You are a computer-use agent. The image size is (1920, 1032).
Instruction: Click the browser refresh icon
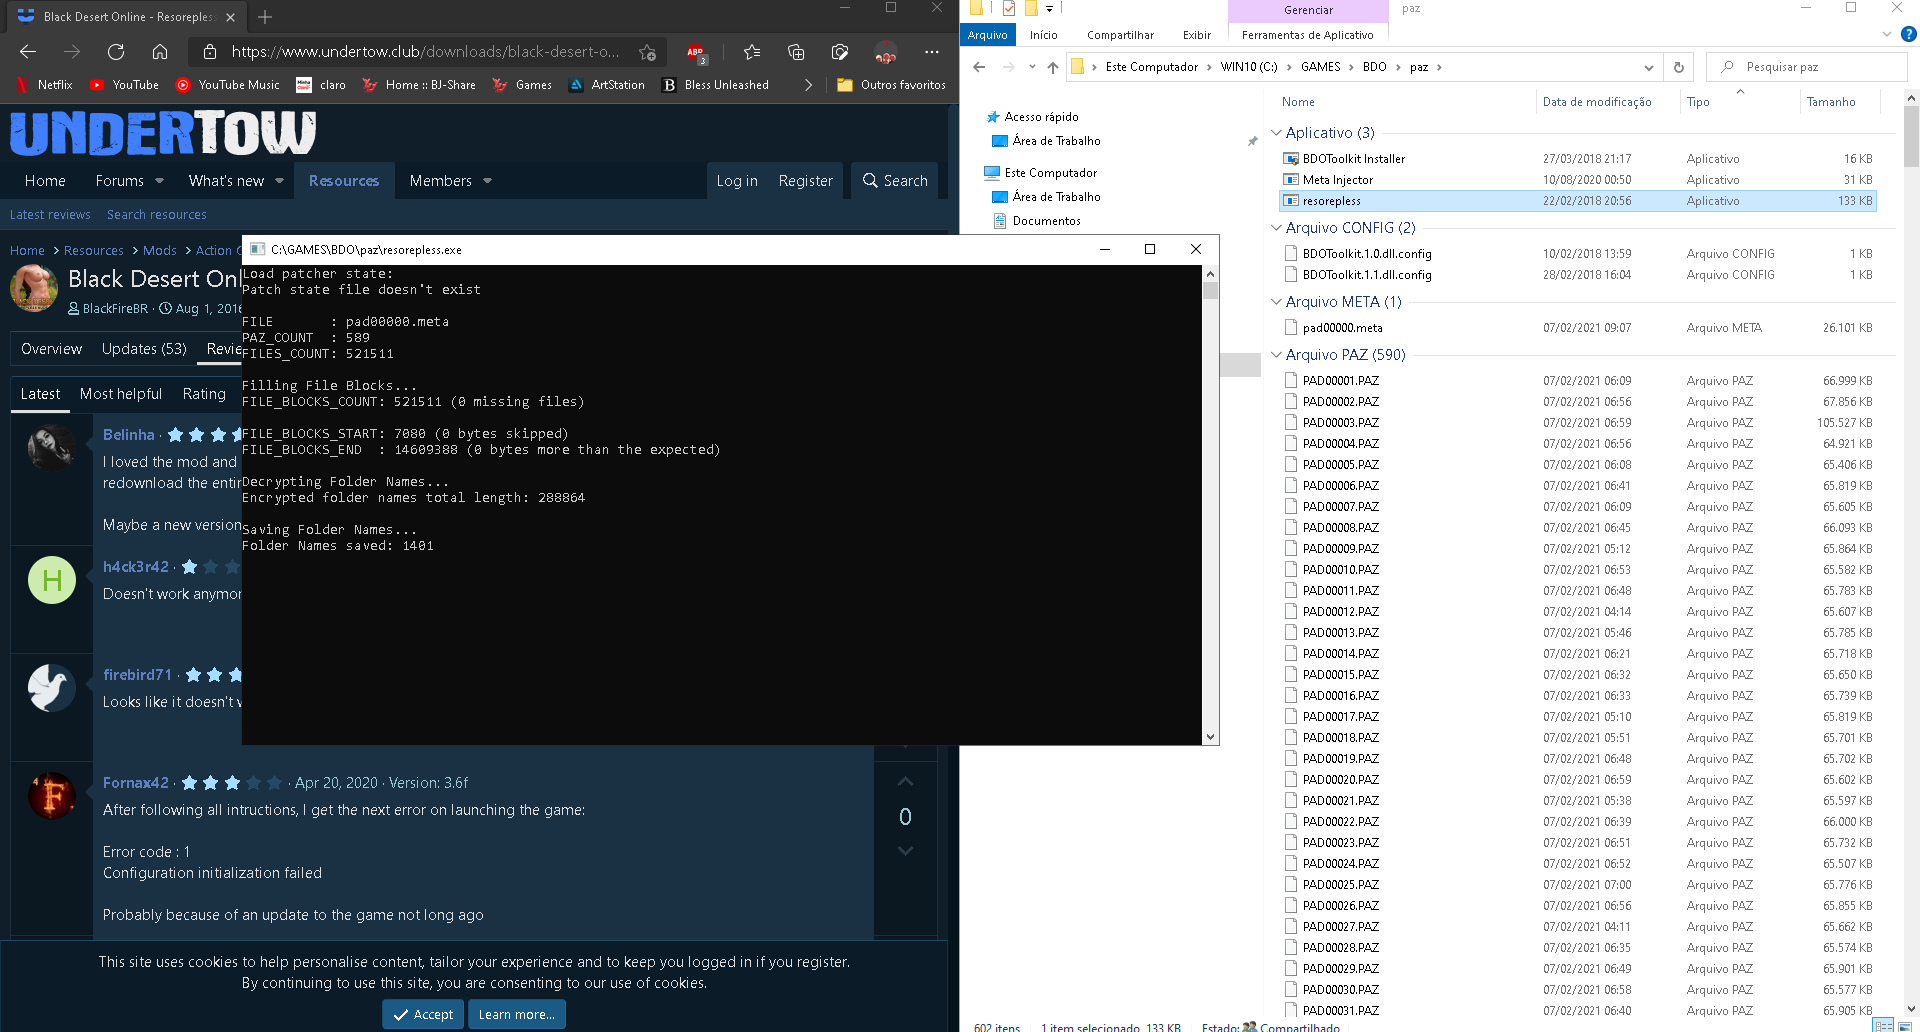(116, 52)
